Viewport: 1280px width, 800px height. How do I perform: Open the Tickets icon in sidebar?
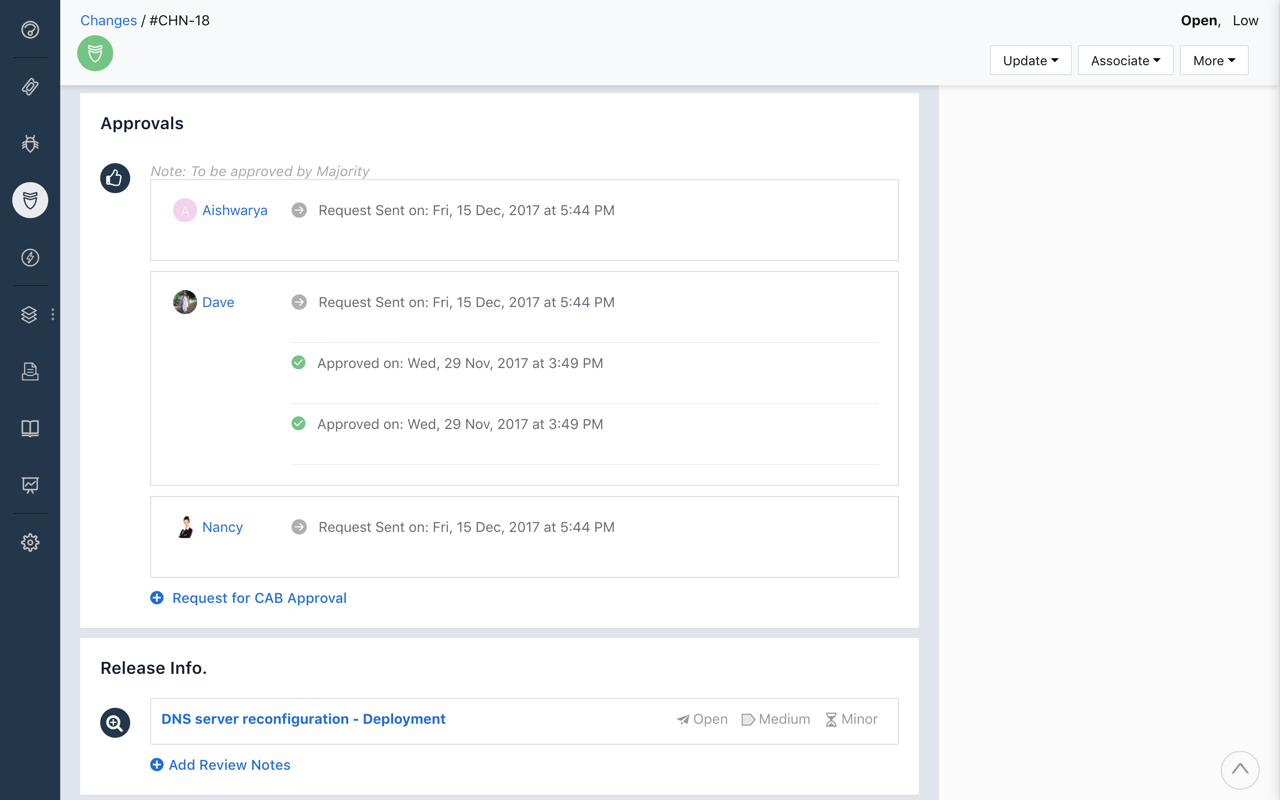click(30, 87)
